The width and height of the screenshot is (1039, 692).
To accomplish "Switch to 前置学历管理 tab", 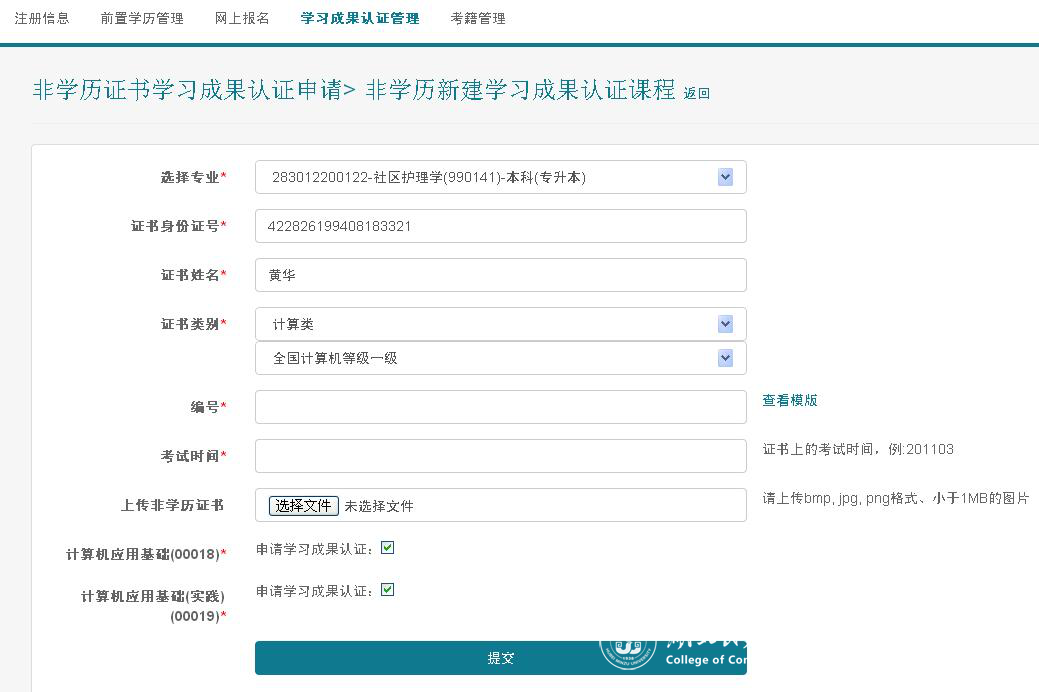I will [x=142, y=18].
